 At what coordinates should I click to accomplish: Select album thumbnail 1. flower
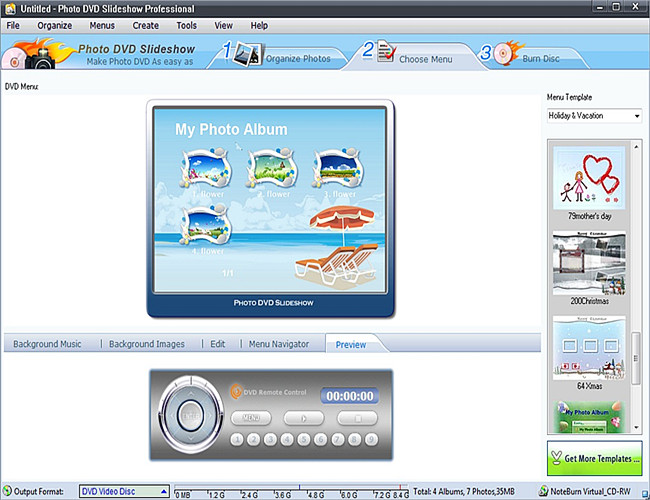(x=206, y=167)
